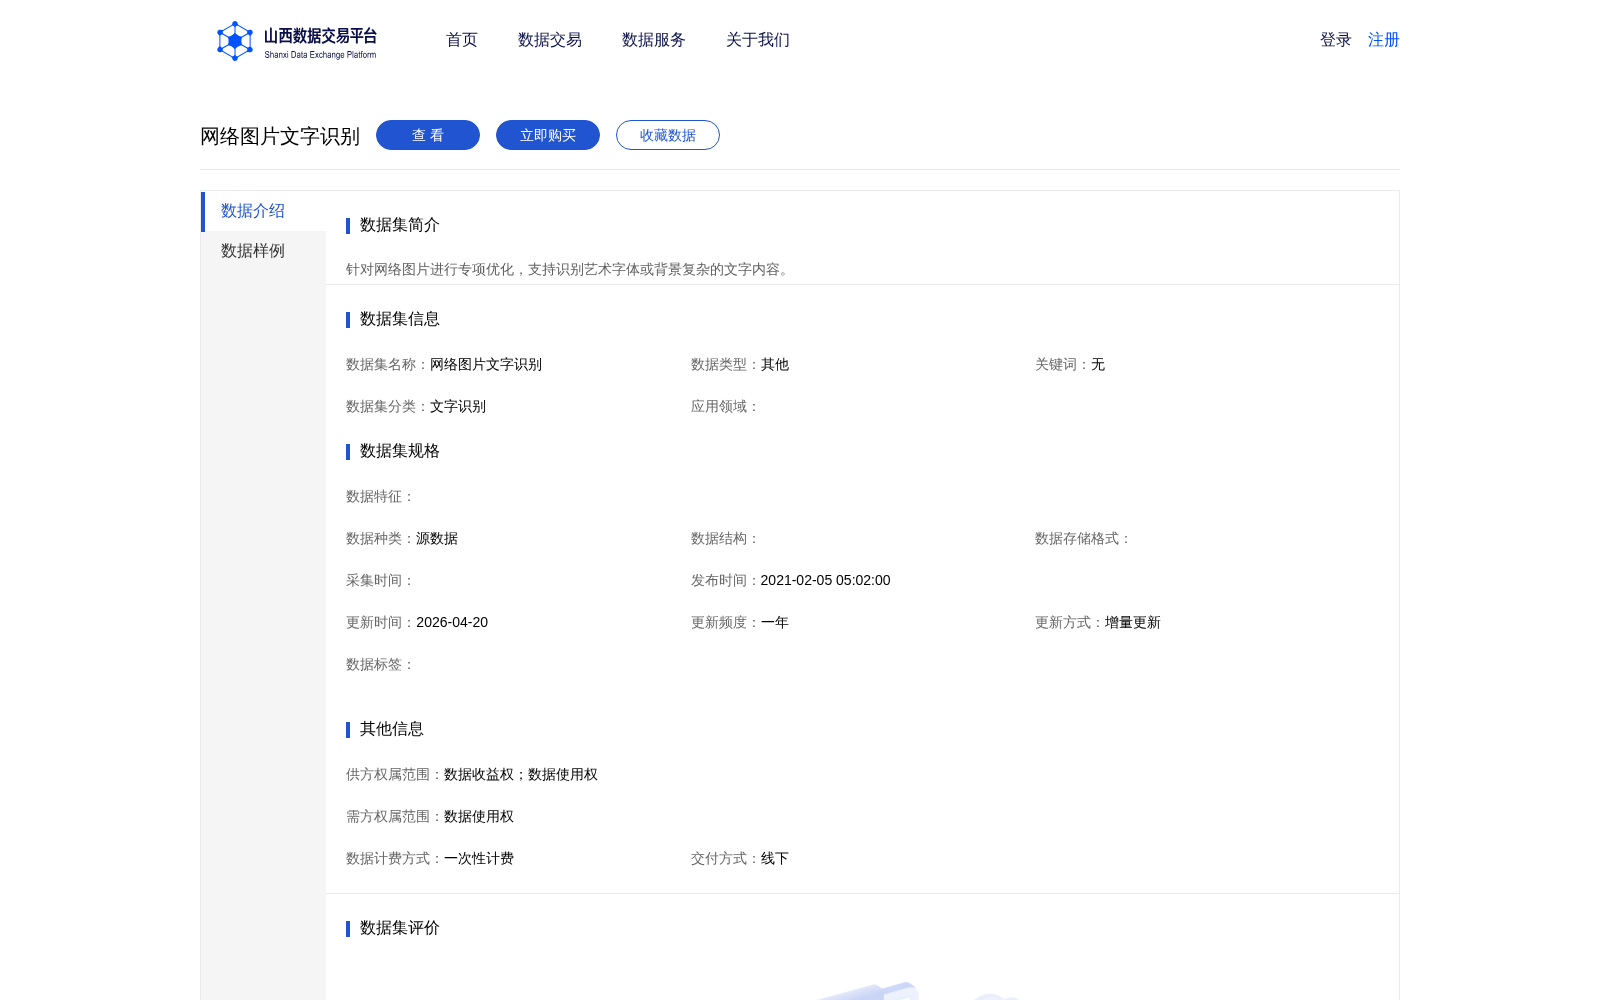Screen dimensions: 1600x1000
Task: Open the 数据服务 menu item
Action: click(x=654, y=40)
